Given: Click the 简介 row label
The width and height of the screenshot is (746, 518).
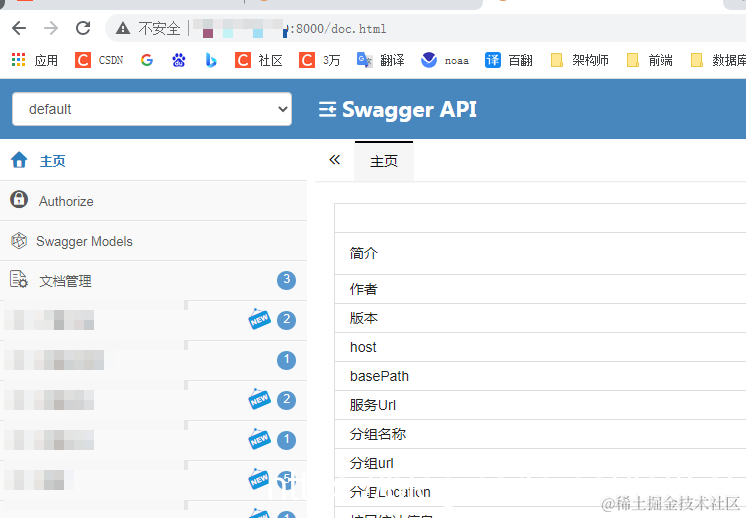Looking at the screenshot, I should pos(363,253).
